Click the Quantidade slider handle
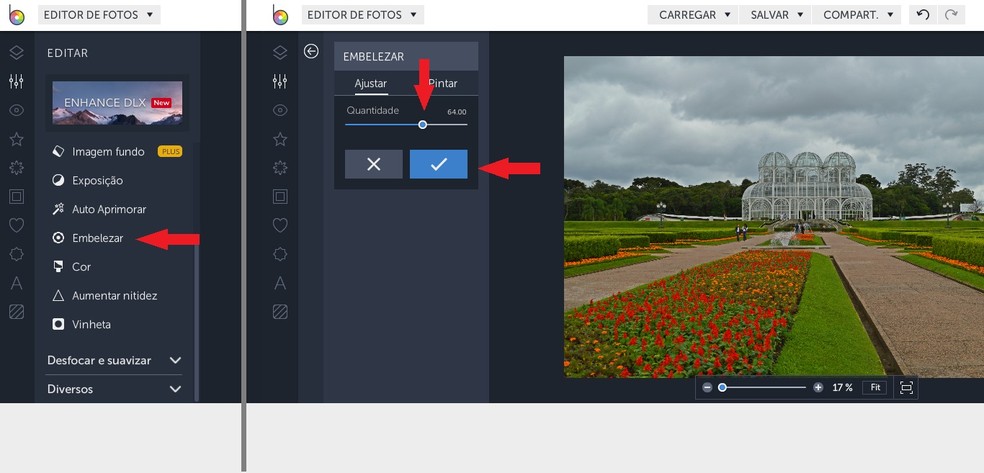 tap(423, 125)
